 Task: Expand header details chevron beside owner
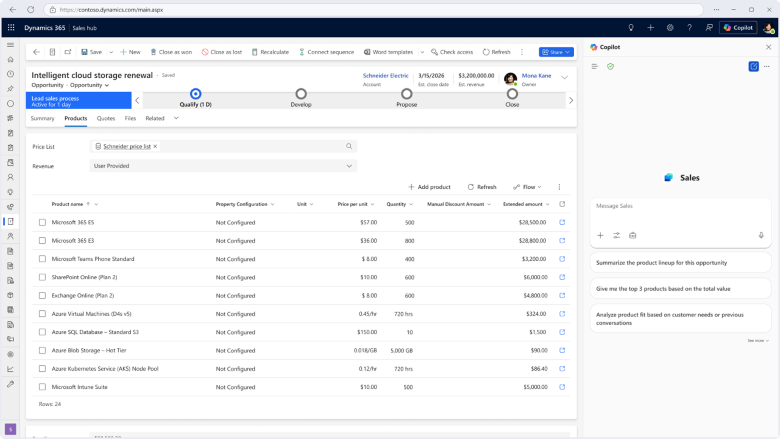click(565, 78)
